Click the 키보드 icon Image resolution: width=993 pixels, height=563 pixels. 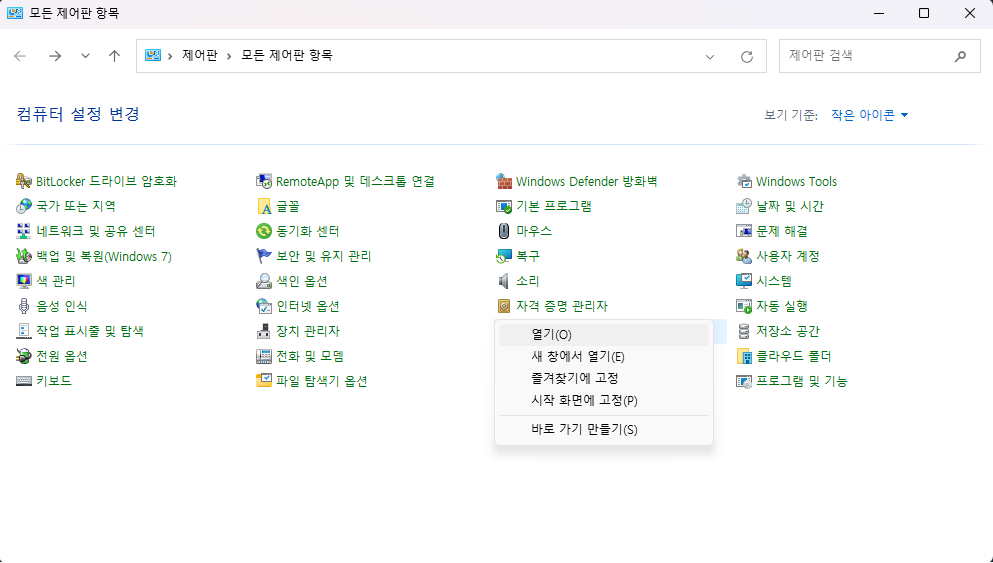coord(23,381)
